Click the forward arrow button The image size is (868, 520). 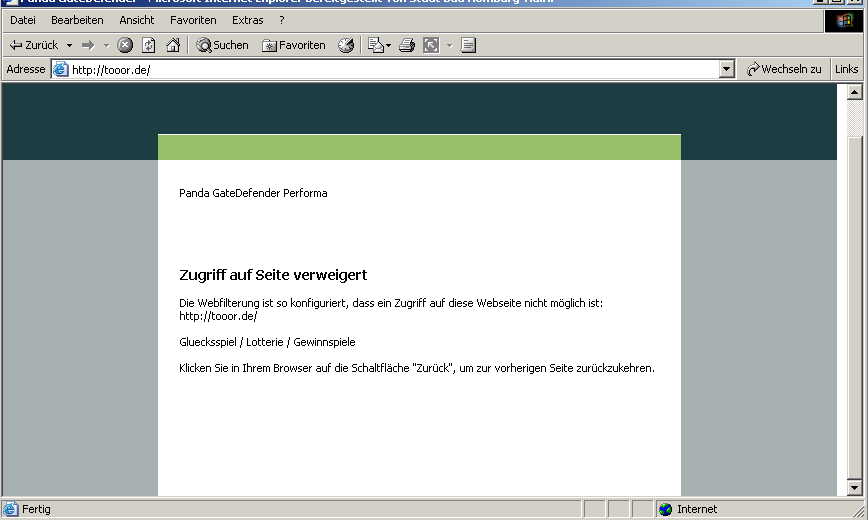point(88,45)
